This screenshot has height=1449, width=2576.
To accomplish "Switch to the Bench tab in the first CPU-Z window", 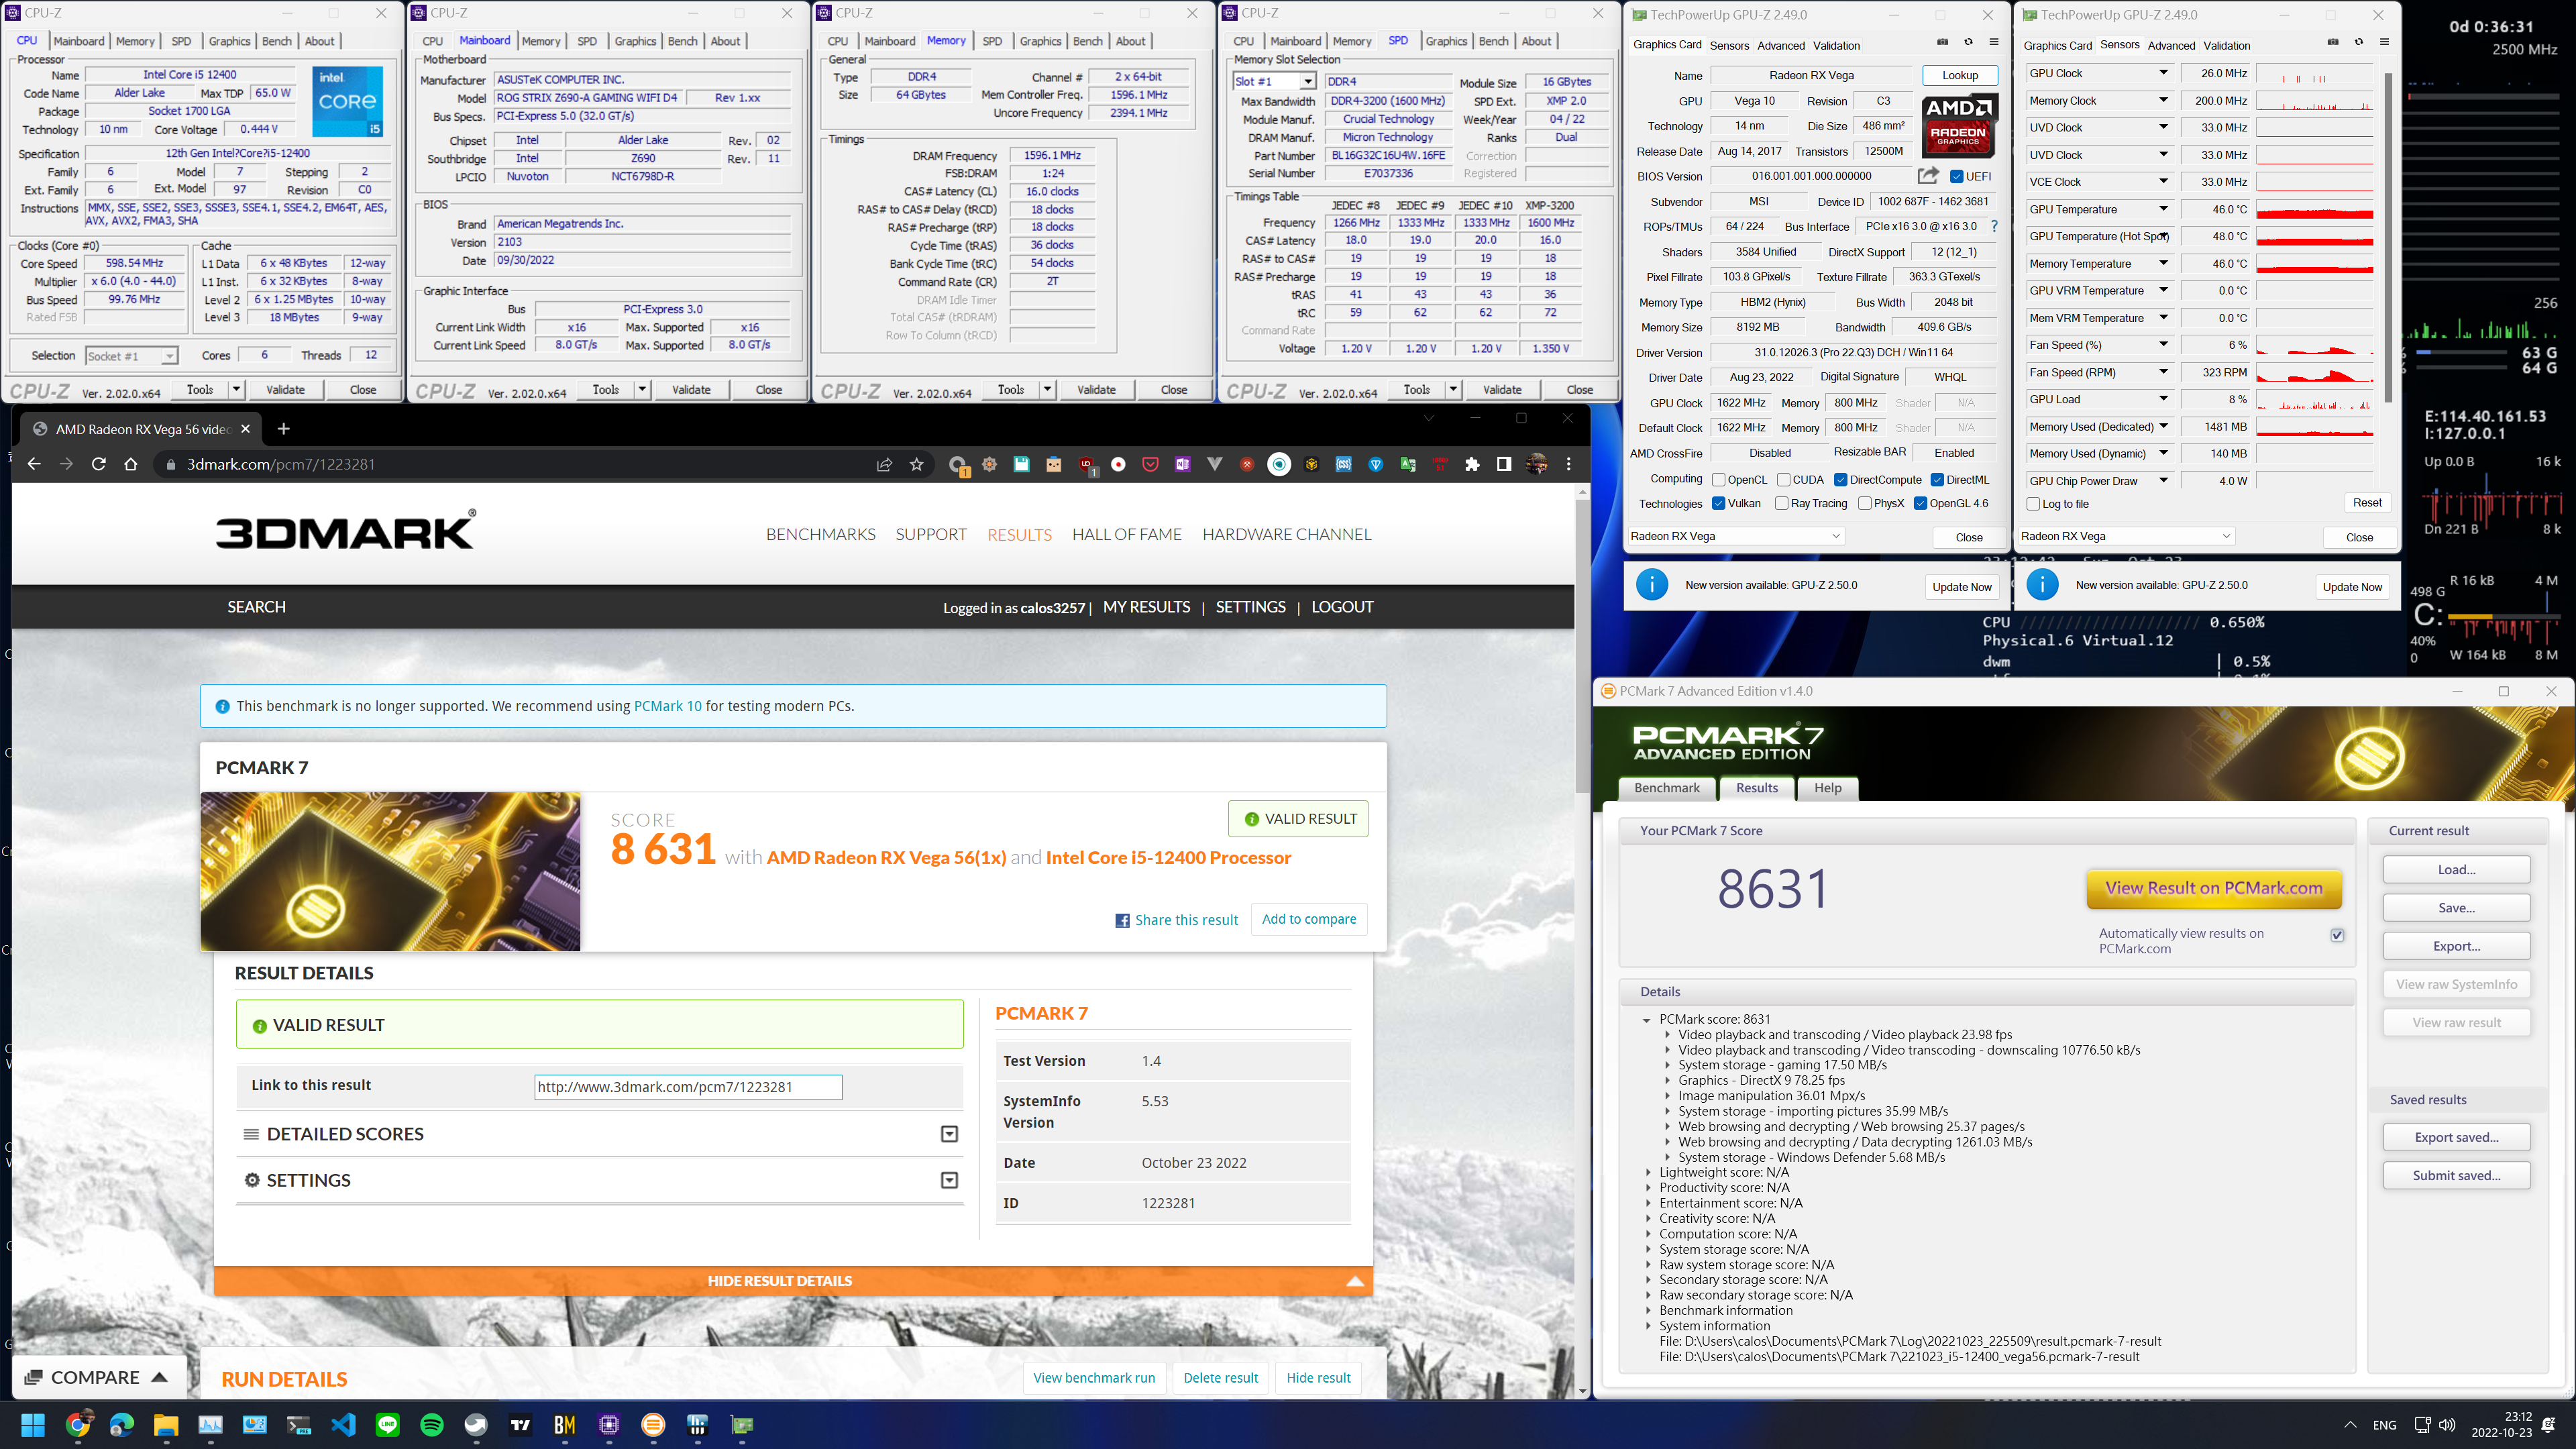I will (277, 41).
